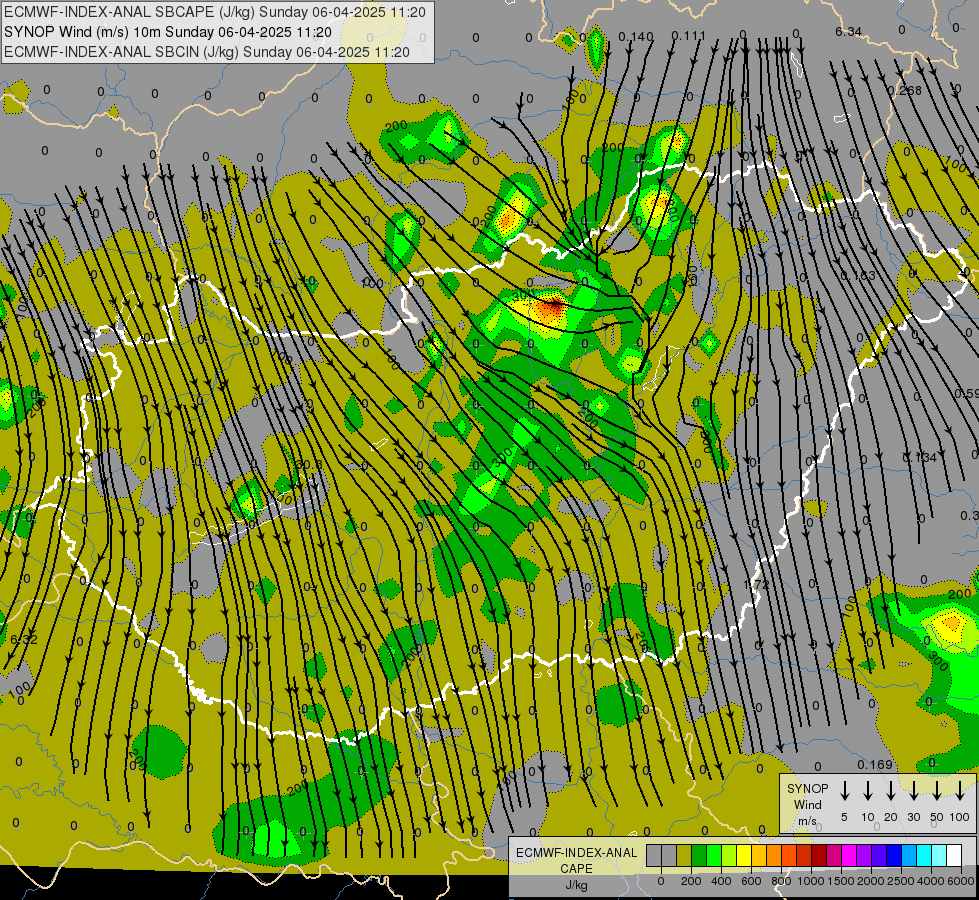Screen dimensions: 979x900
Task: Click the '6.34' value on the map
Action: pos(849,32)
